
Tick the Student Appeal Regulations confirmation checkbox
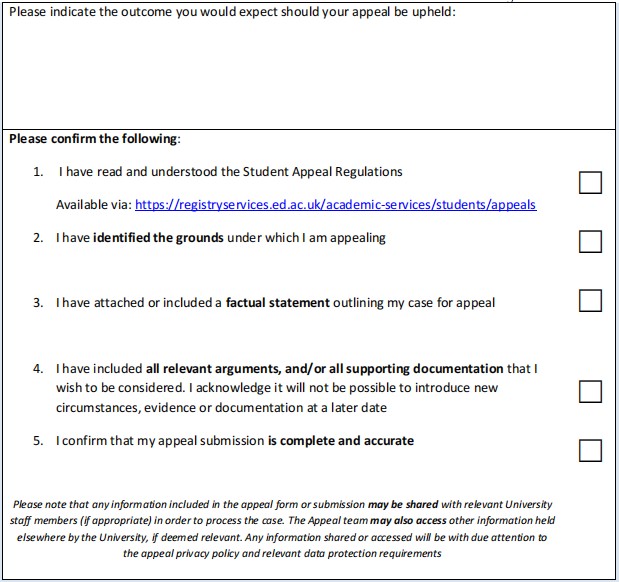[590, 182]
